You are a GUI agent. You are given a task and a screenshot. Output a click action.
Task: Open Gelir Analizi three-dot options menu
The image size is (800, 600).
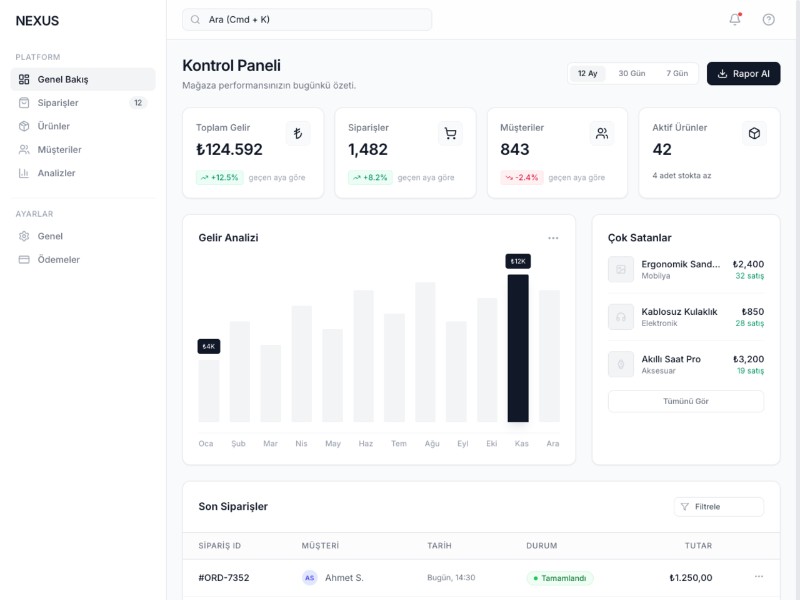(553, 238)
